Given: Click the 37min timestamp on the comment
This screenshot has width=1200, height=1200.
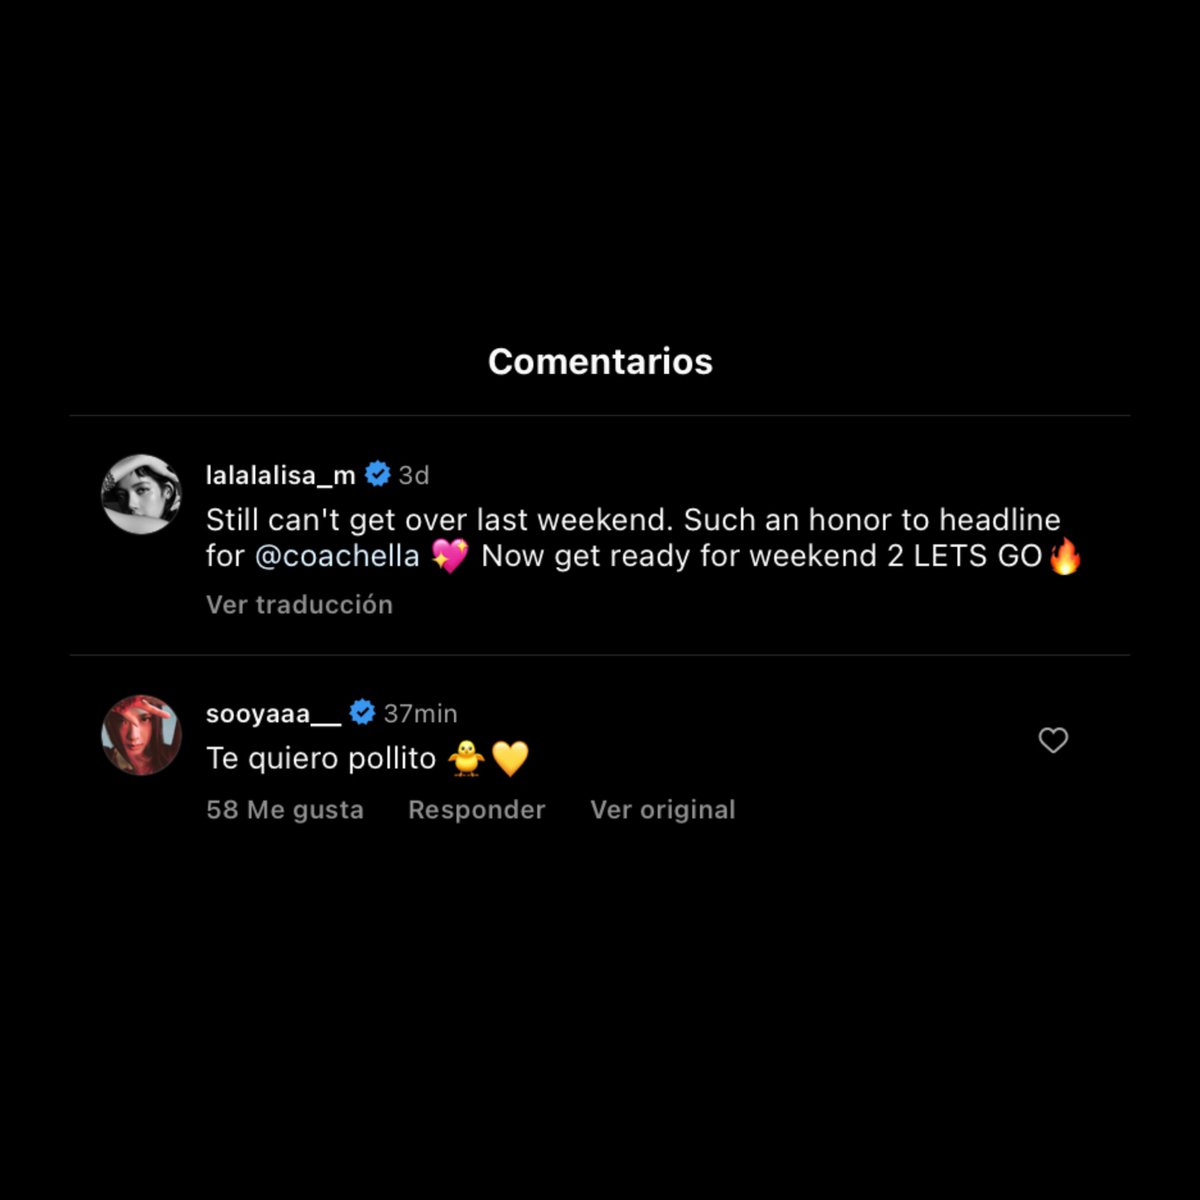Looking at the screenshot, I should 421,714.
